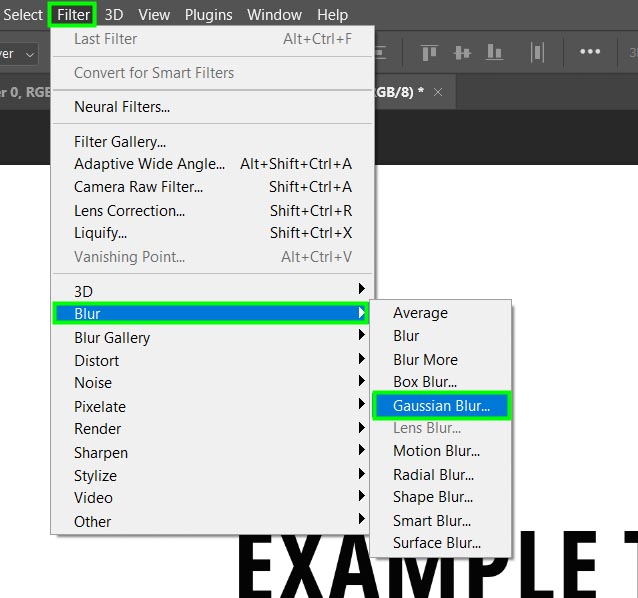Viewport: 638px width, 598px height.
Task: Select Surface Blur
Action: point(441,543)
